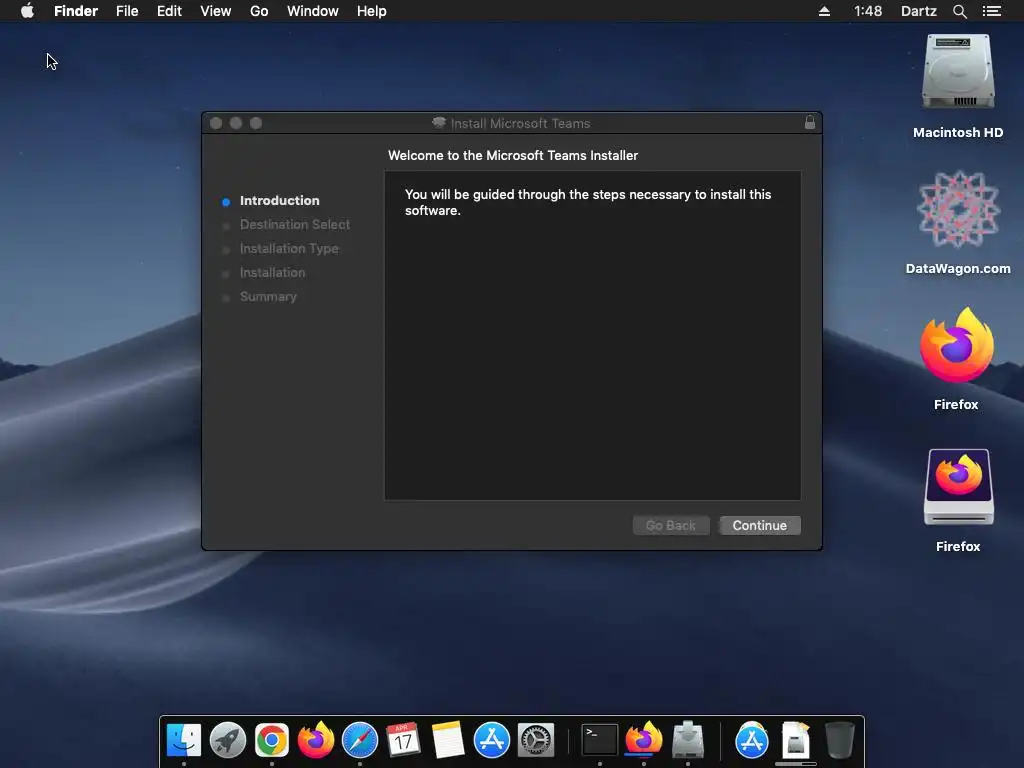
Task: Open the Dartz user menu
Action: (919, 11)
